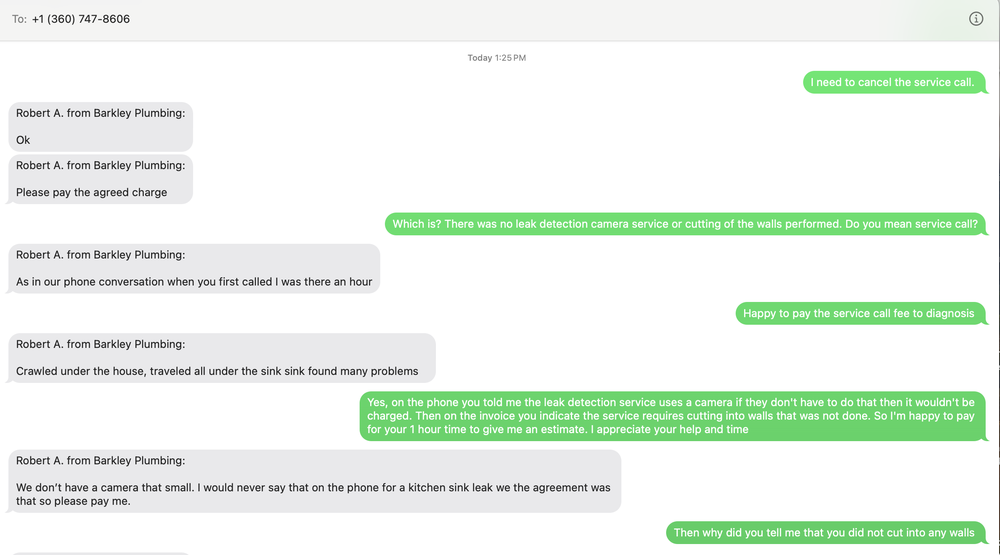This screenshot has height=555, width=1000.
Task: Click the sender name above "We don't have a camera"
Action: tap(100, 461)
